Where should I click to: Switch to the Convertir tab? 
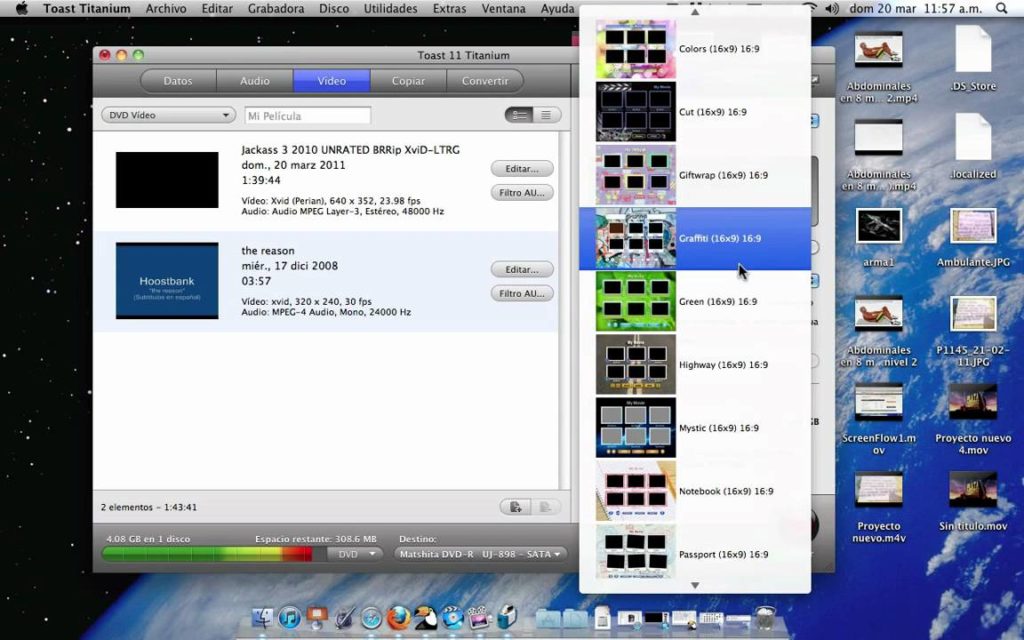[485, 81]
